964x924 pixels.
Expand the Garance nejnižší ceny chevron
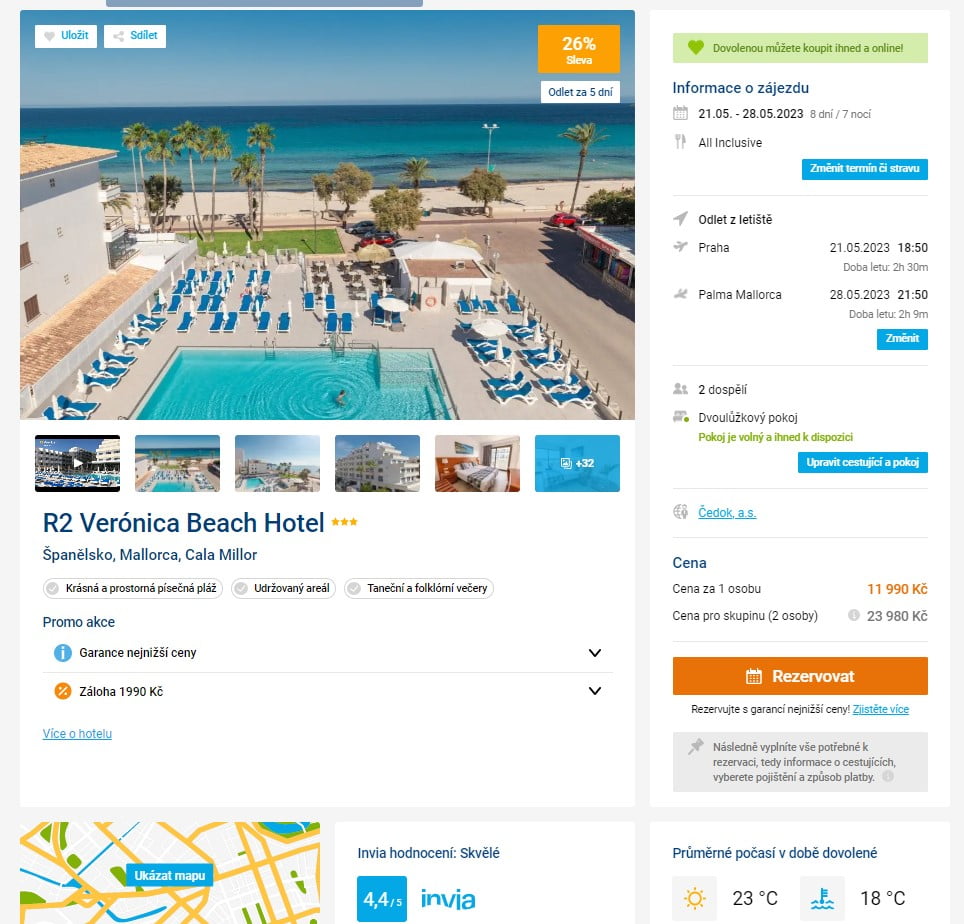point(595,652)
